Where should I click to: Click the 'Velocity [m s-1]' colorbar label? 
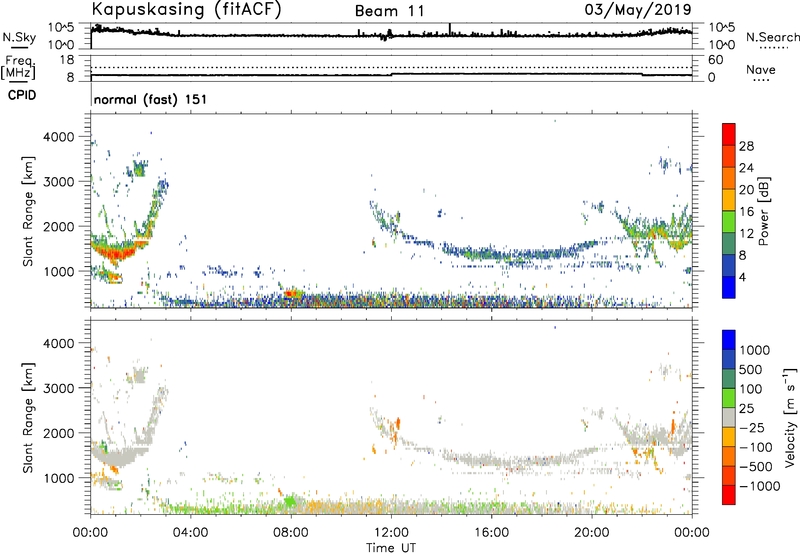pyautogui.click(x=790, y=417)
